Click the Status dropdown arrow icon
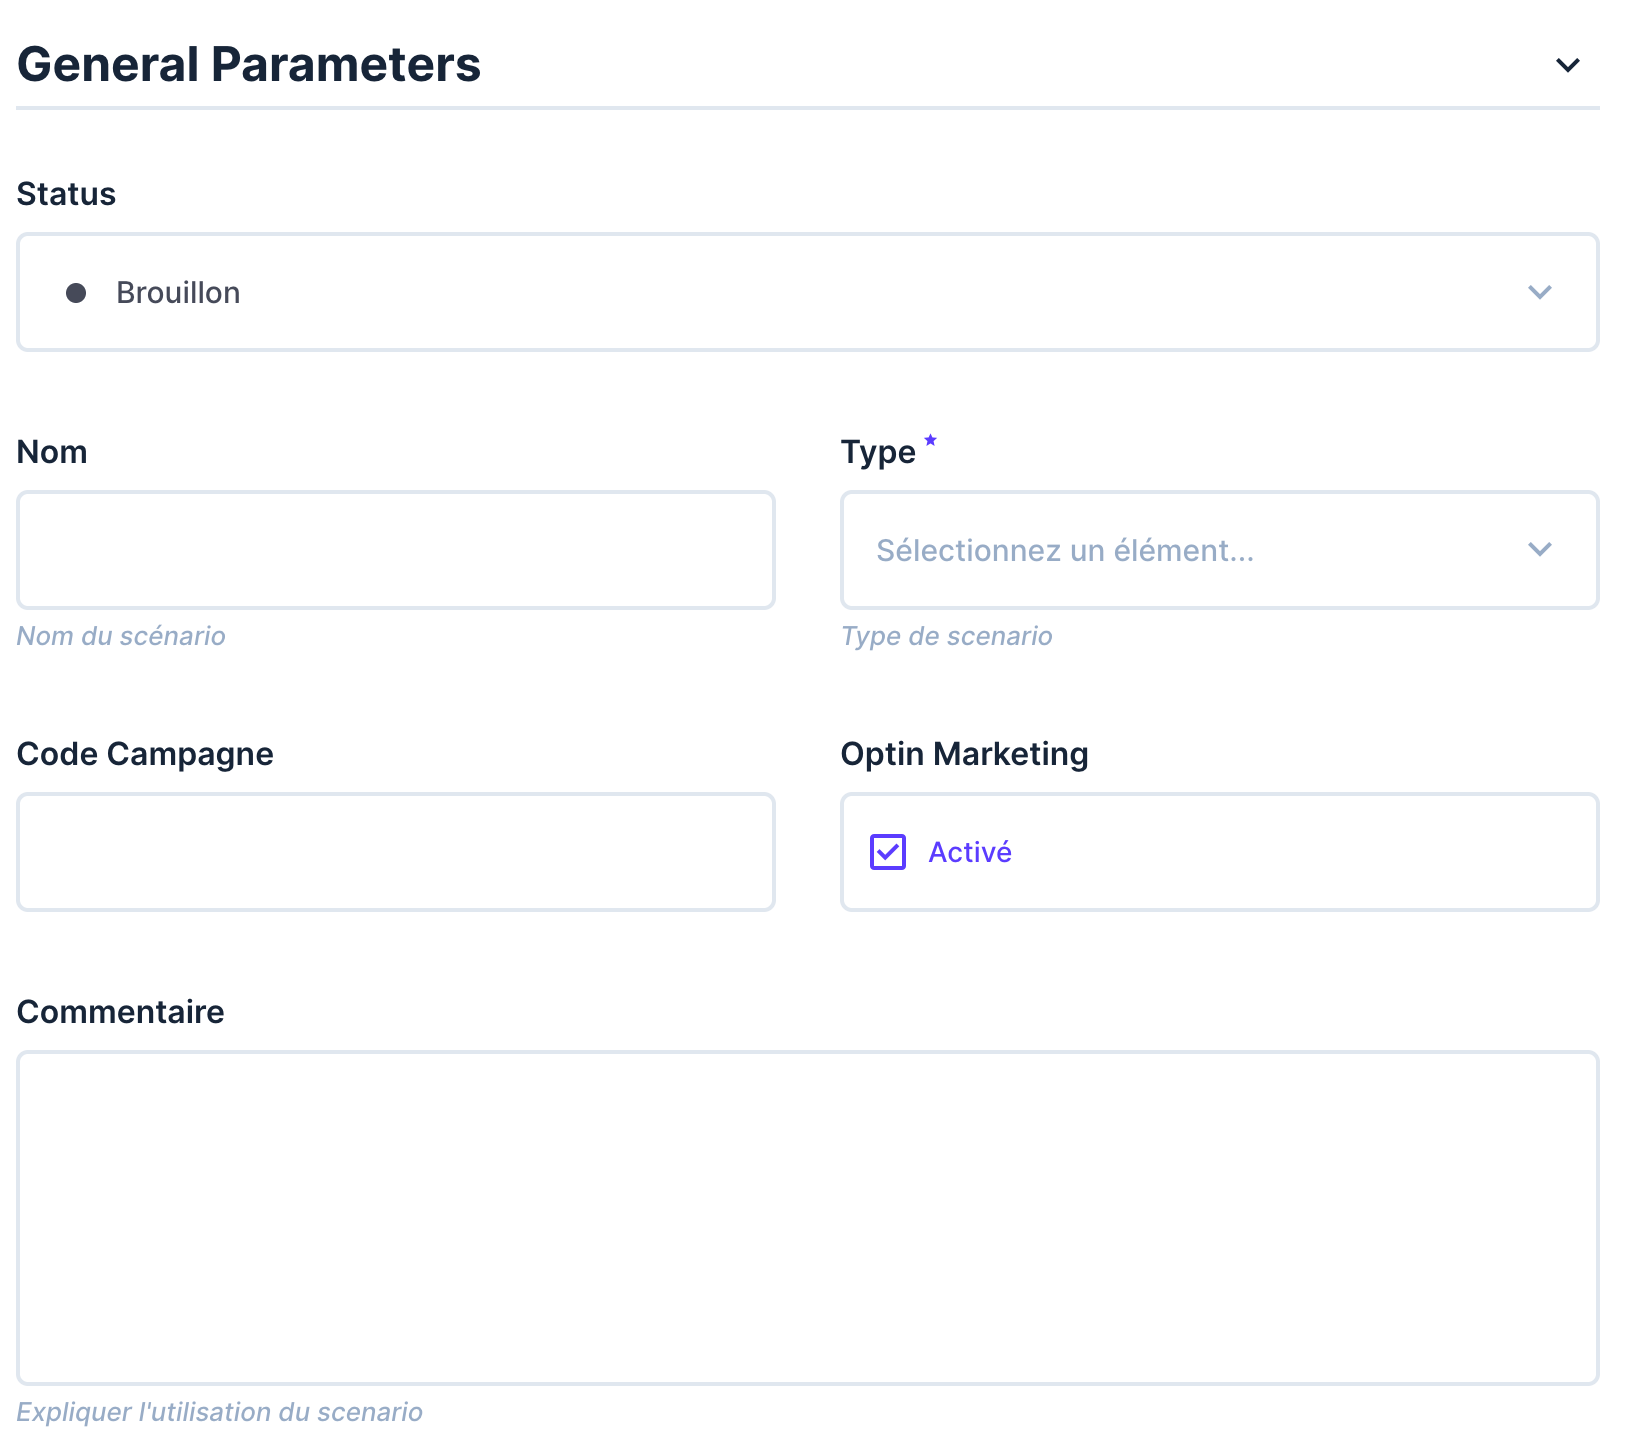Image resolution: width=1640 pixels, height=1456 pixels. (1539, 292)
